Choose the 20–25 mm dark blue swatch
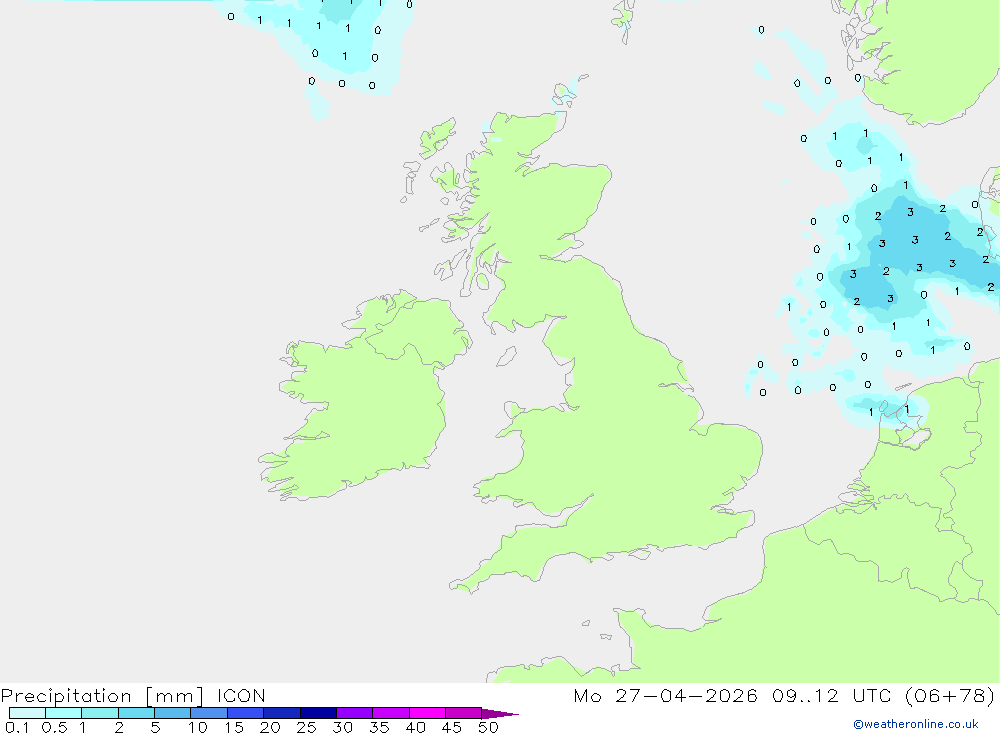The height and width of the screenshot is (733, 1000). pos(281,713)
